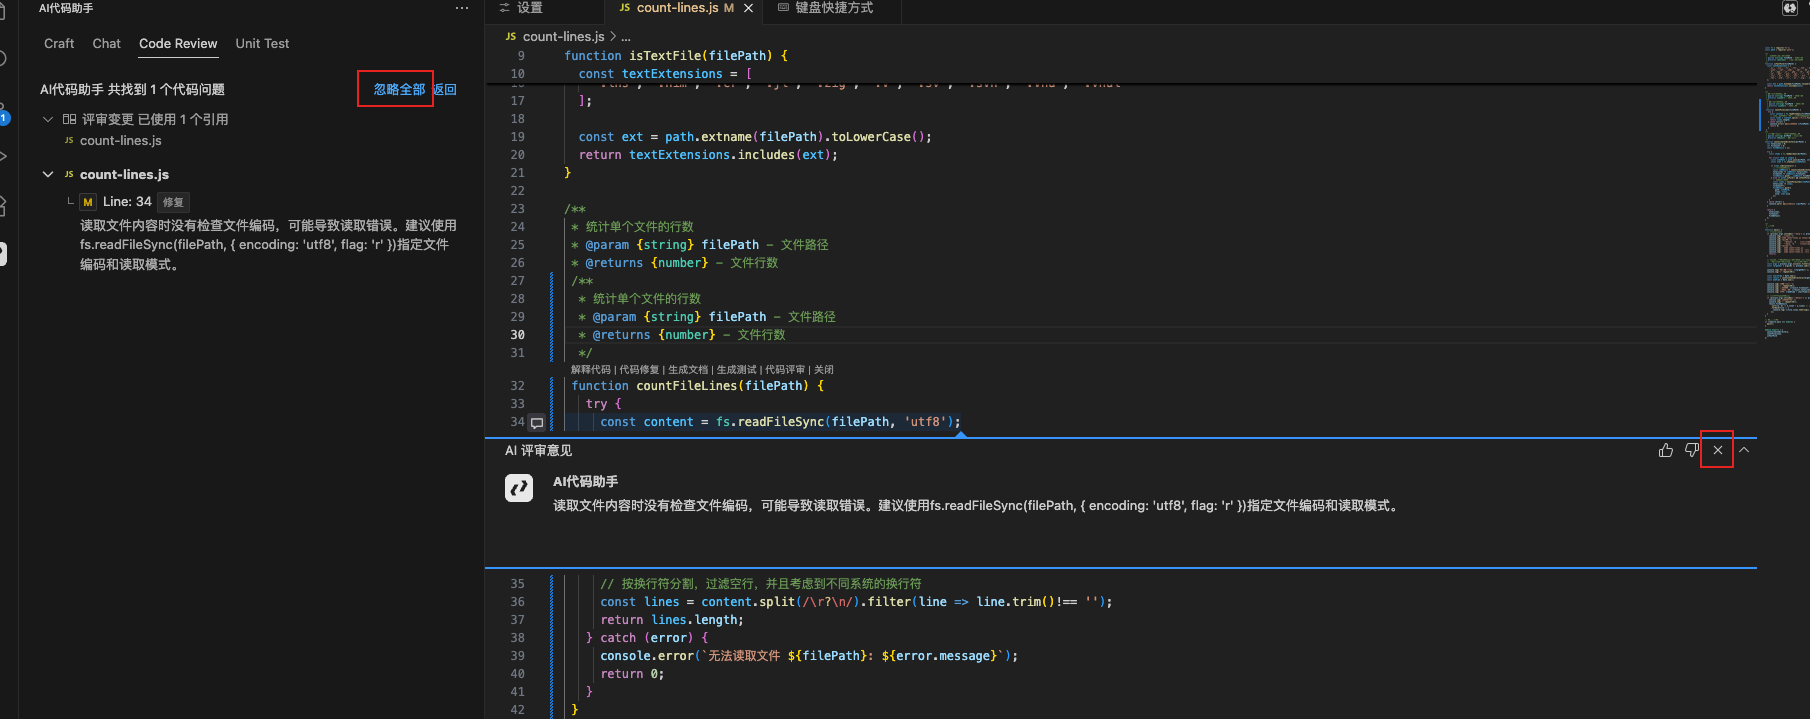This screenshot has width=1810, height=719.
Task: Click the 忽略全部 link
Action: [x=399, y=89]
